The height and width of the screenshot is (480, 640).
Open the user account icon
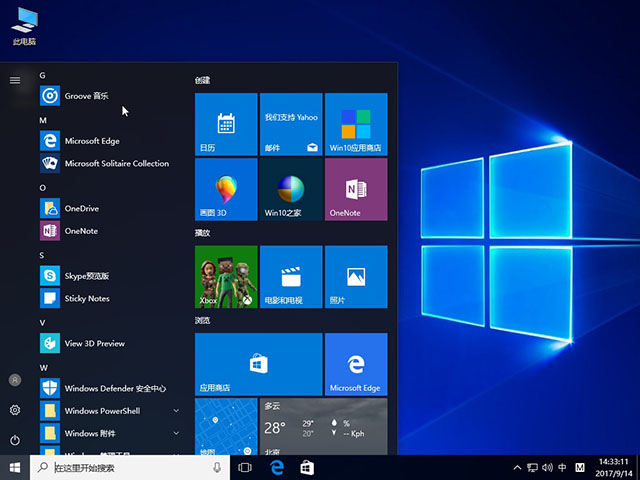click(15, 380)
